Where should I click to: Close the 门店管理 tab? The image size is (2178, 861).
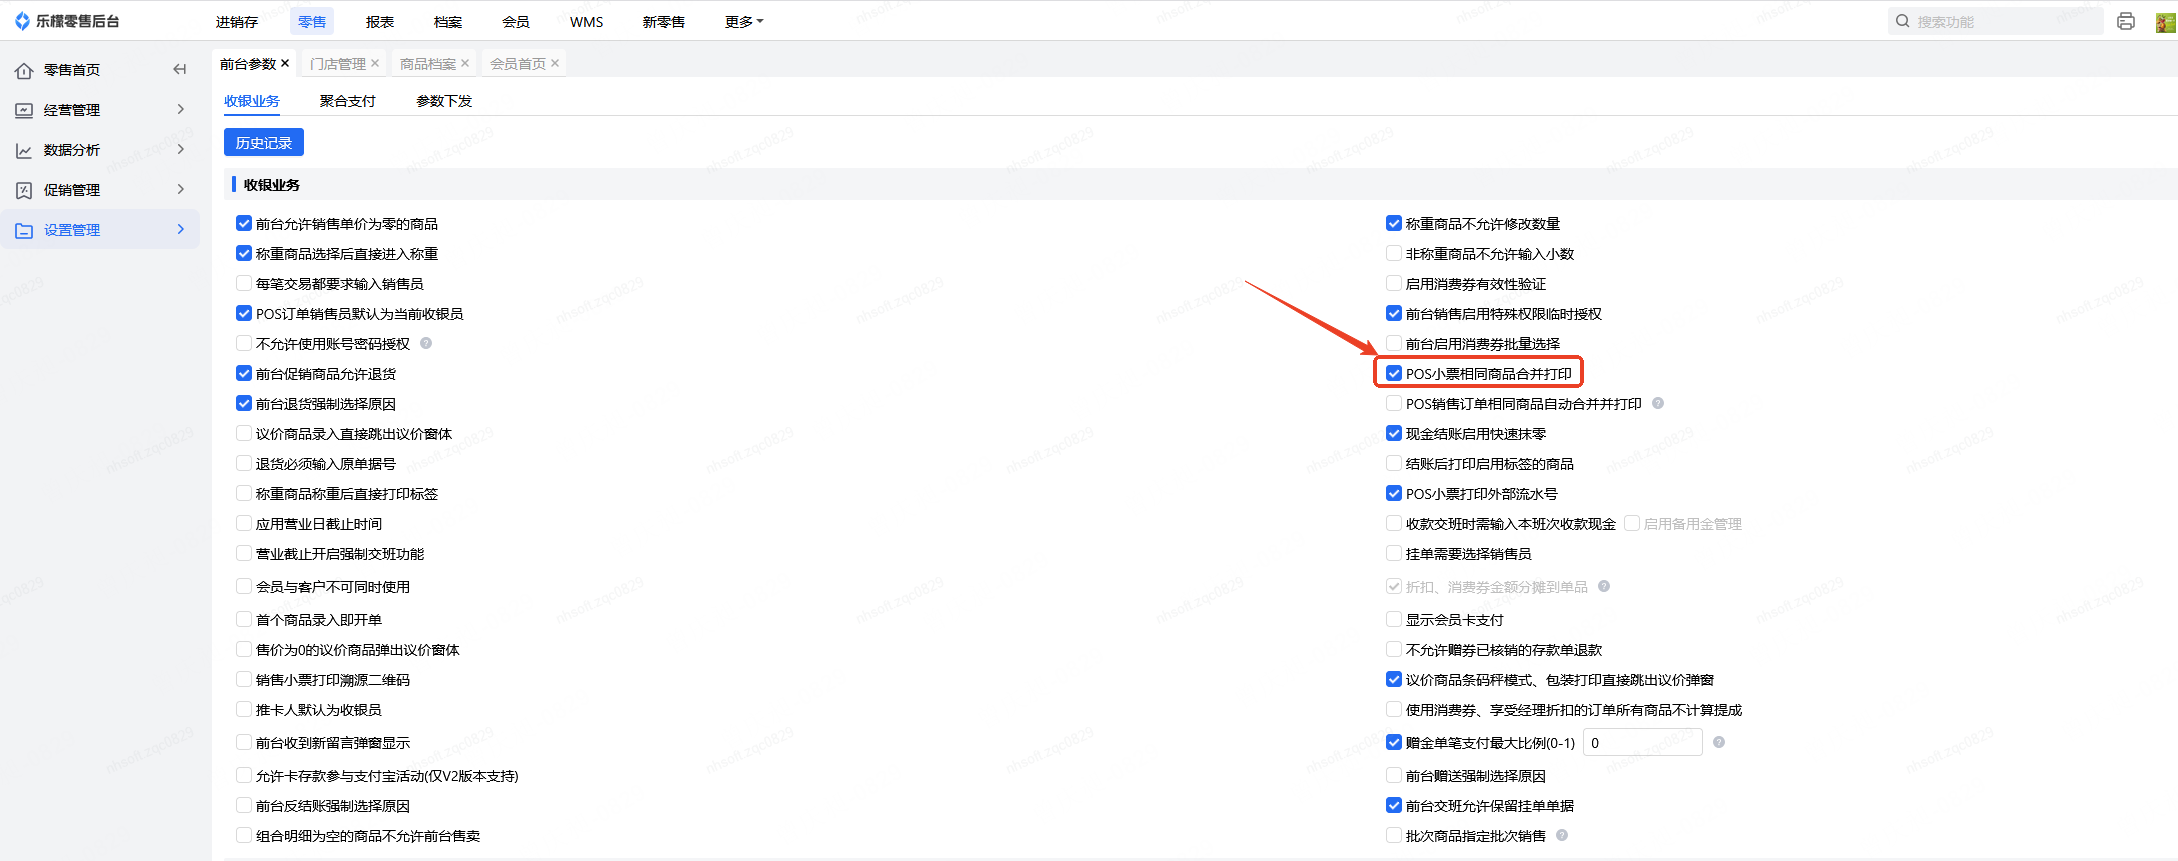tap(375, 63)
